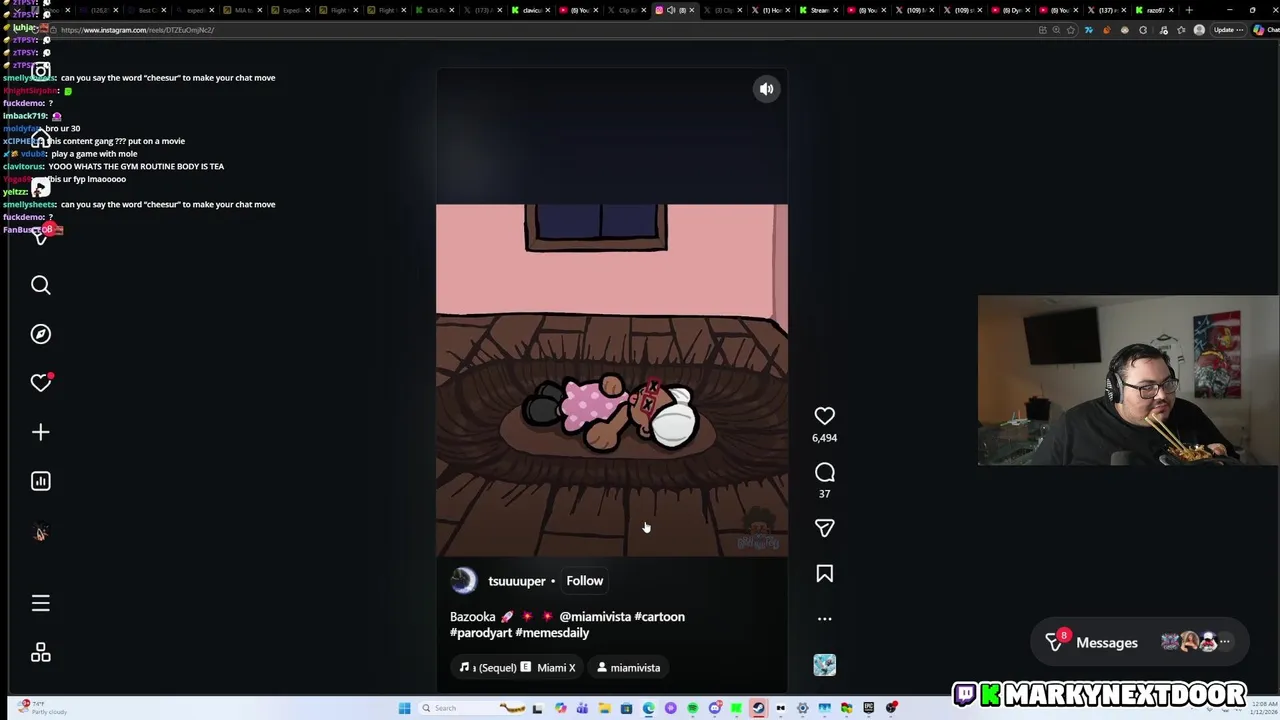Open the #parodyart hashtag
Viewport: 1280px width, 720px height.
coord(481,633)
